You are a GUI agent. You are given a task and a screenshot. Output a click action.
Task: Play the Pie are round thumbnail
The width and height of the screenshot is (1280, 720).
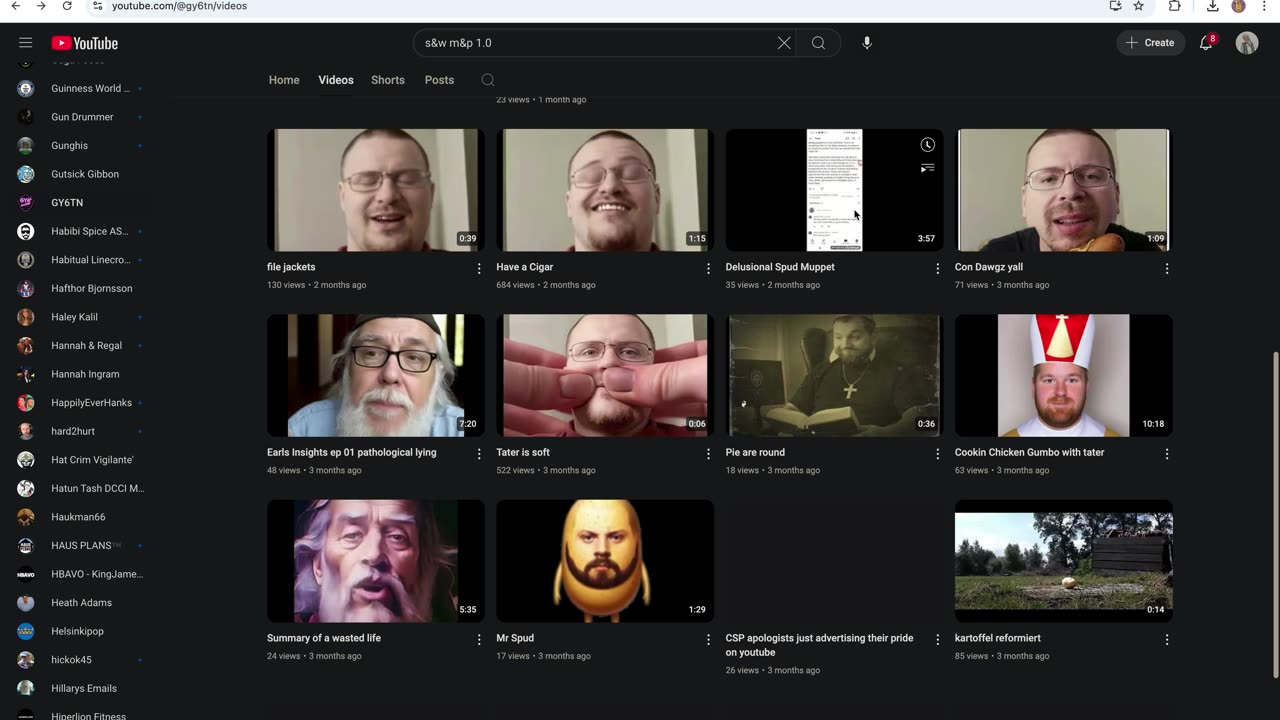click(x=834, y=375)
